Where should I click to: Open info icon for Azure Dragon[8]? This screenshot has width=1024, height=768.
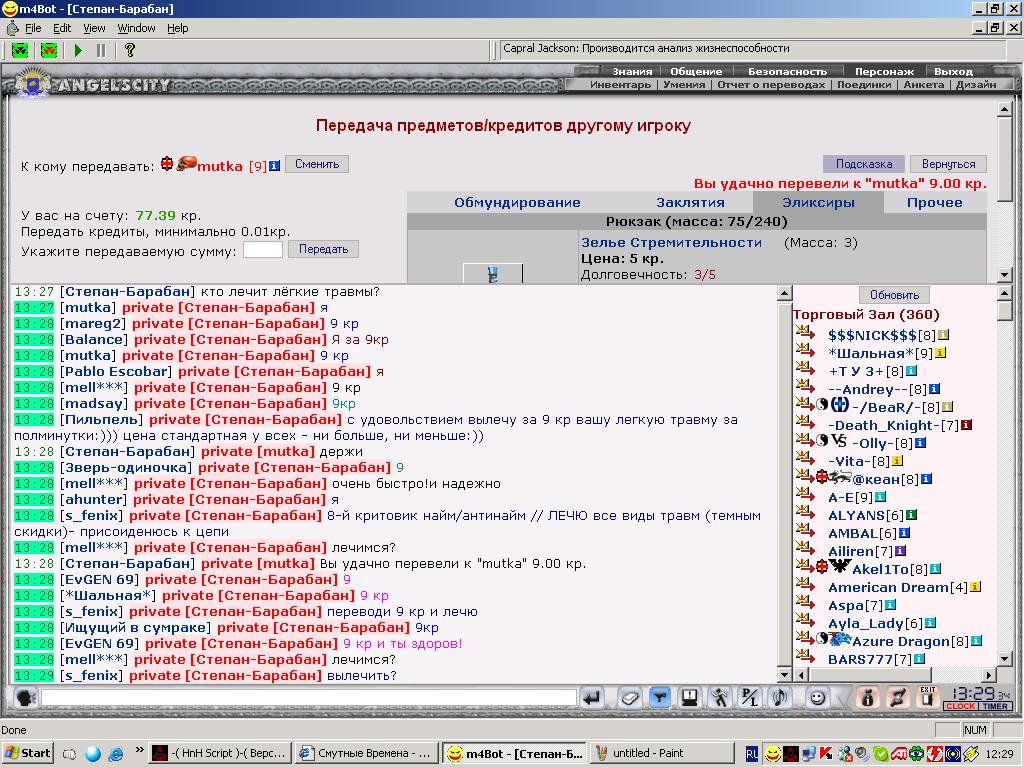pyautogui.click(x=976, y=641)
